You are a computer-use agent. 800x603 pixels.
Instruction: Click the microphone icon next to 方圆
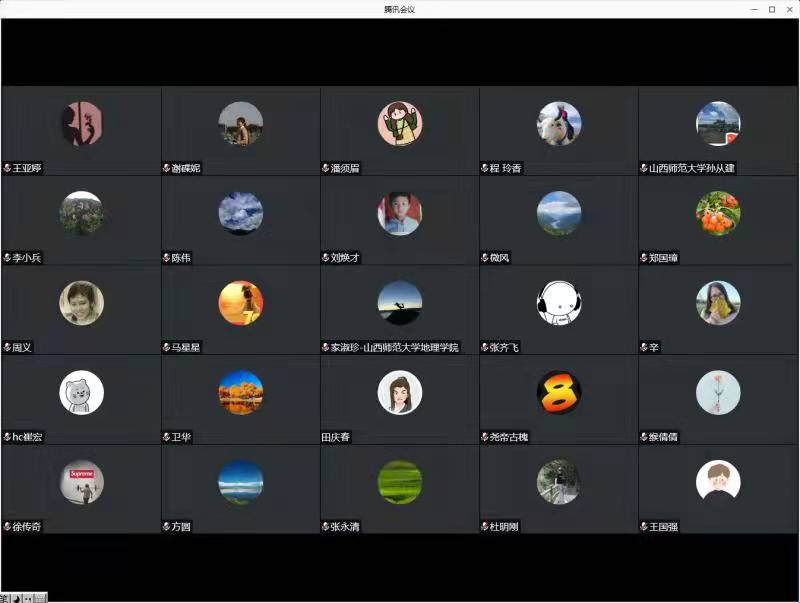[x=166, y=526]
